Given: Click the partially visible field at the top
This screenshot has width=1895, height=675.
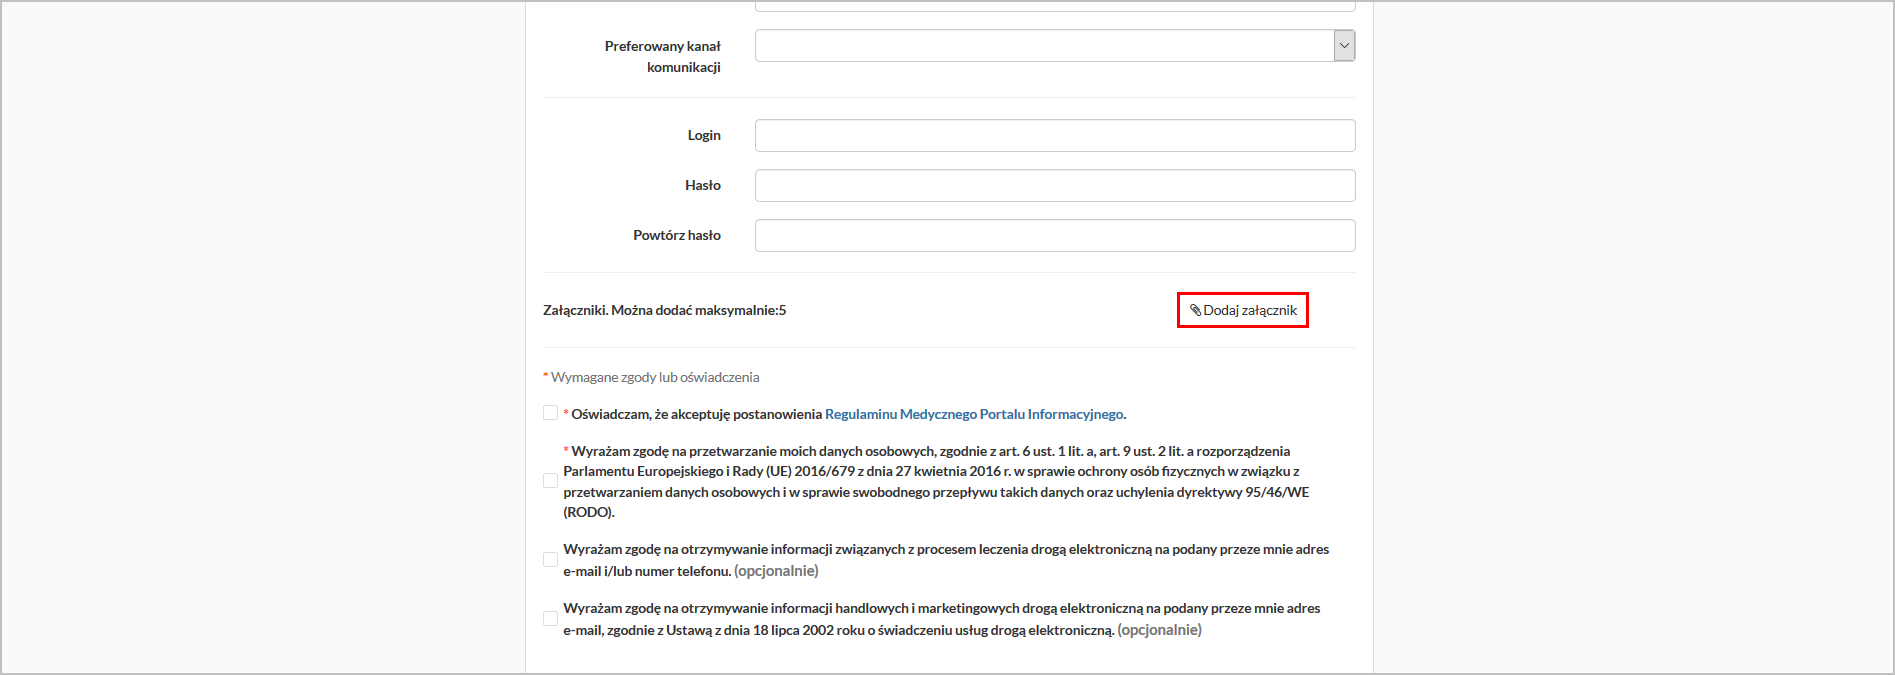Looking at the screenshot, I should click(1054, 6).
